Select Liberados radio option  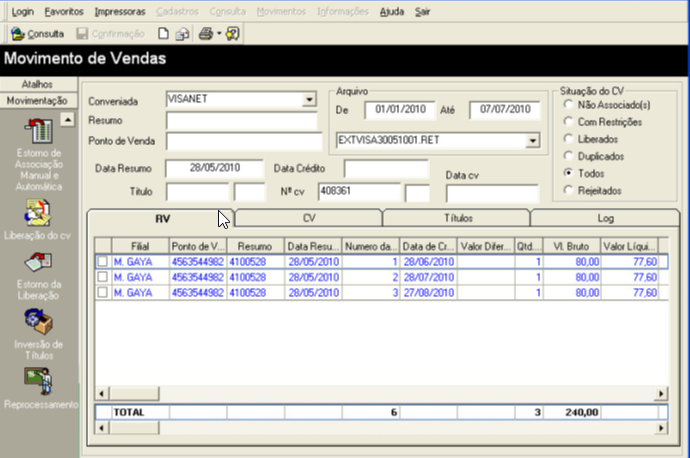point(568,139)
